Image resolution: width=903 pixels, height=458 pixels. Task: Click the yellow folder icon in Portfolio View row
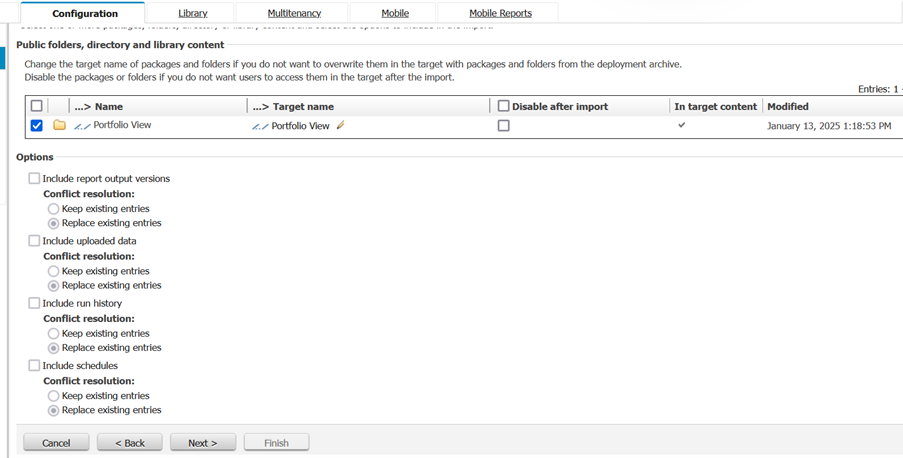click(59, 126)
